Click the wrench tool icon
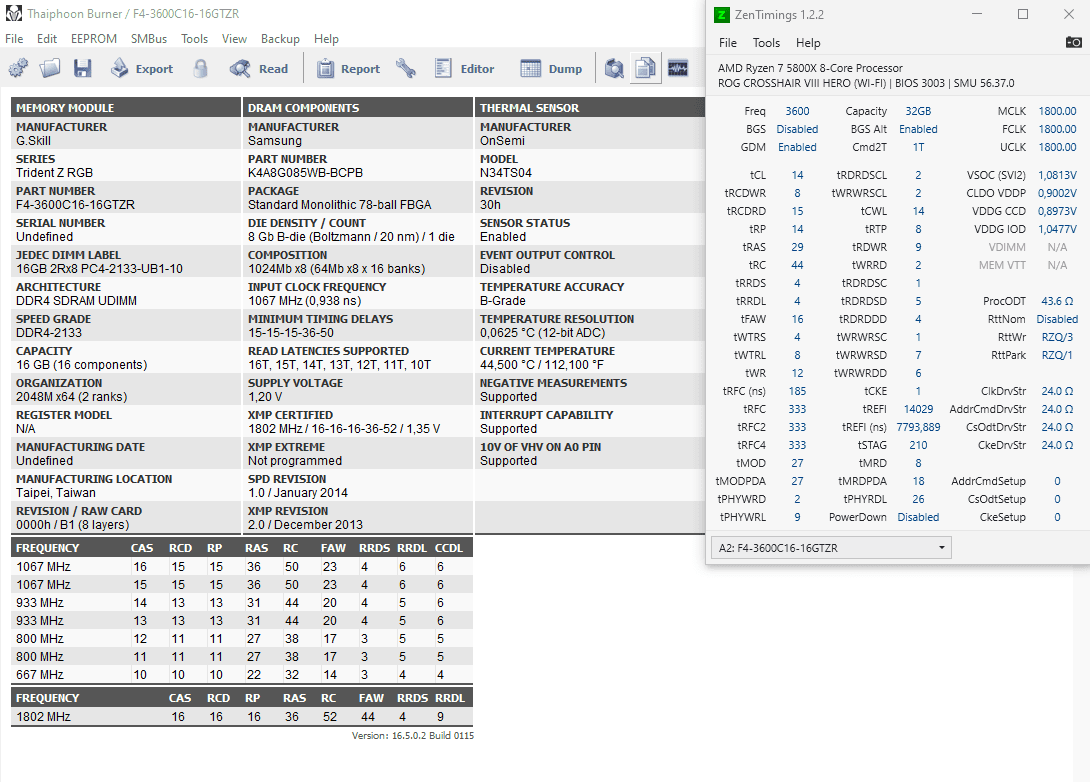1090x782 pixels. (x=406, y=68)
